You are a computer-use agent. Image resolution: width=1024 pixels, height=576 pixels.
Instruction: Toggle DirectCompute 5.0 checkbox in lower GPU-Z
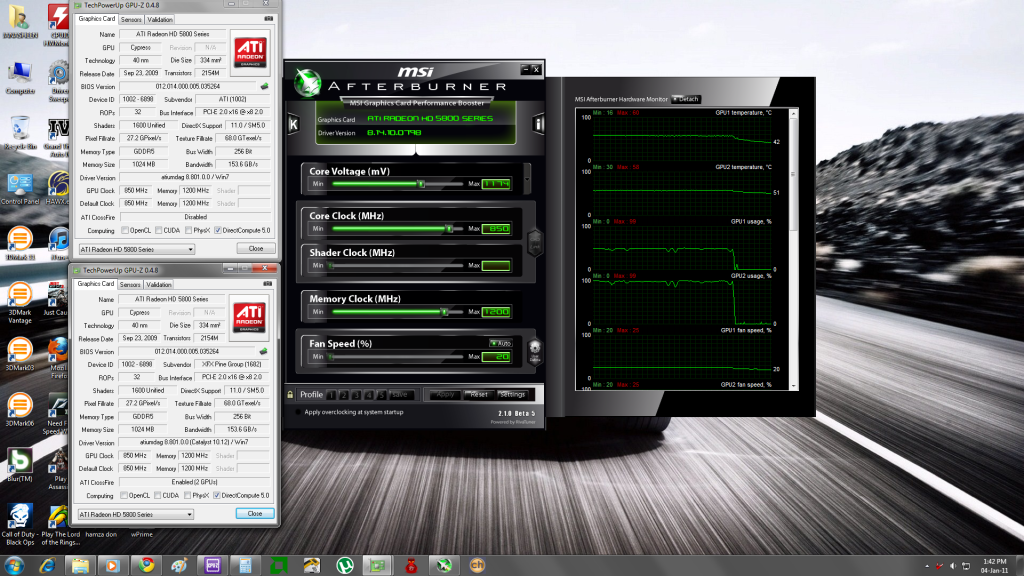click(x=216, y=496)
